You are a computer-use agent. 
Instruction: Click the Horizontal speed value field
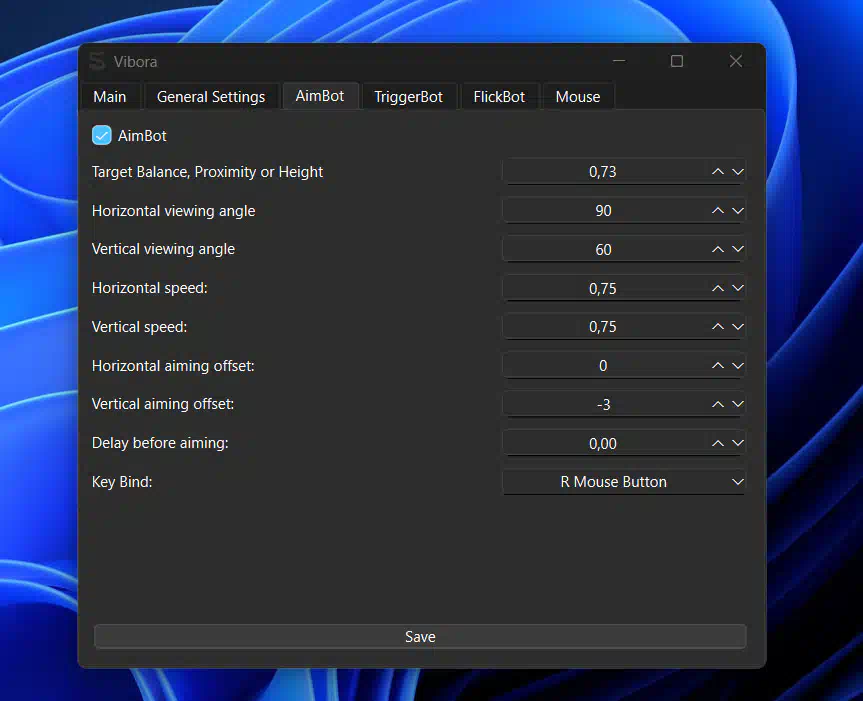603,289
